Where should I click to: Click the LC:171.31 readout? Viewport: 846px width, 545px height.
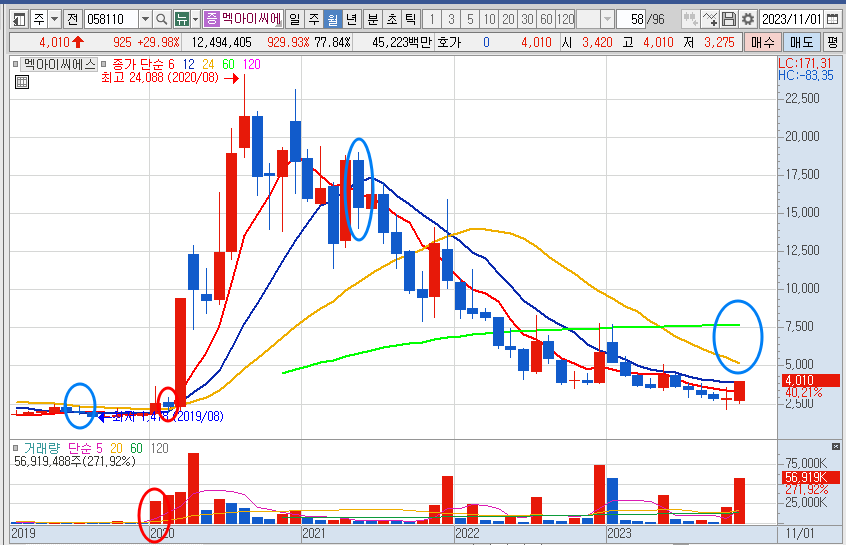coord(805,63)
